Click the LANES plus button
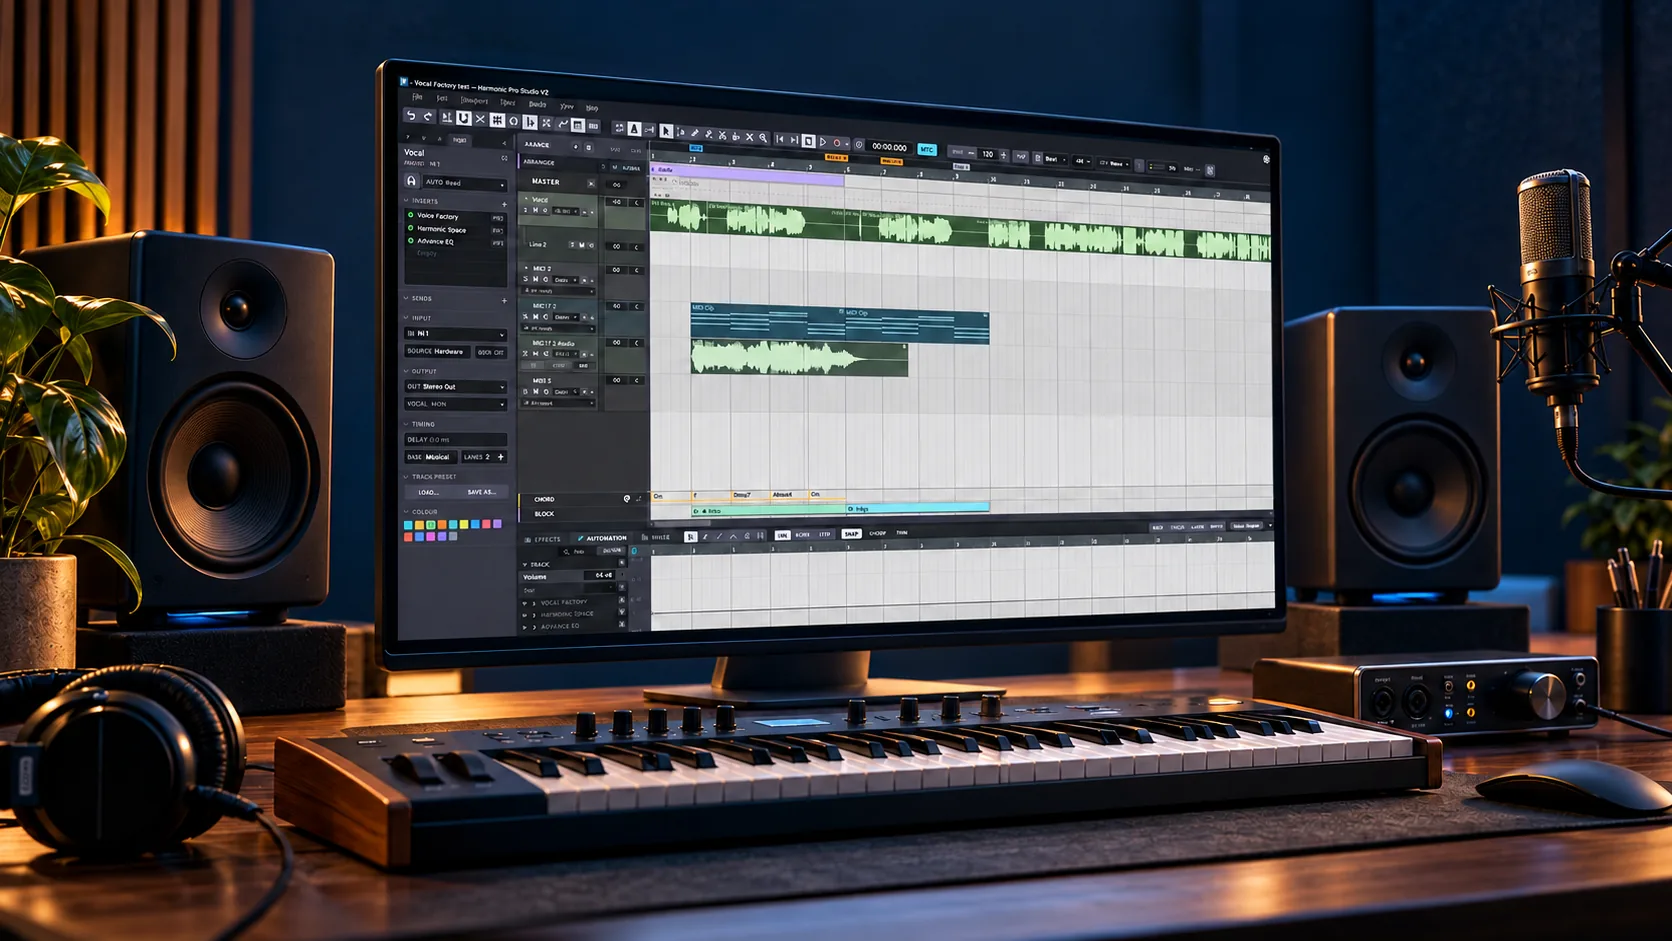Image resolution: width=1672 pixels, height=941 pixels. pos(500,457)
